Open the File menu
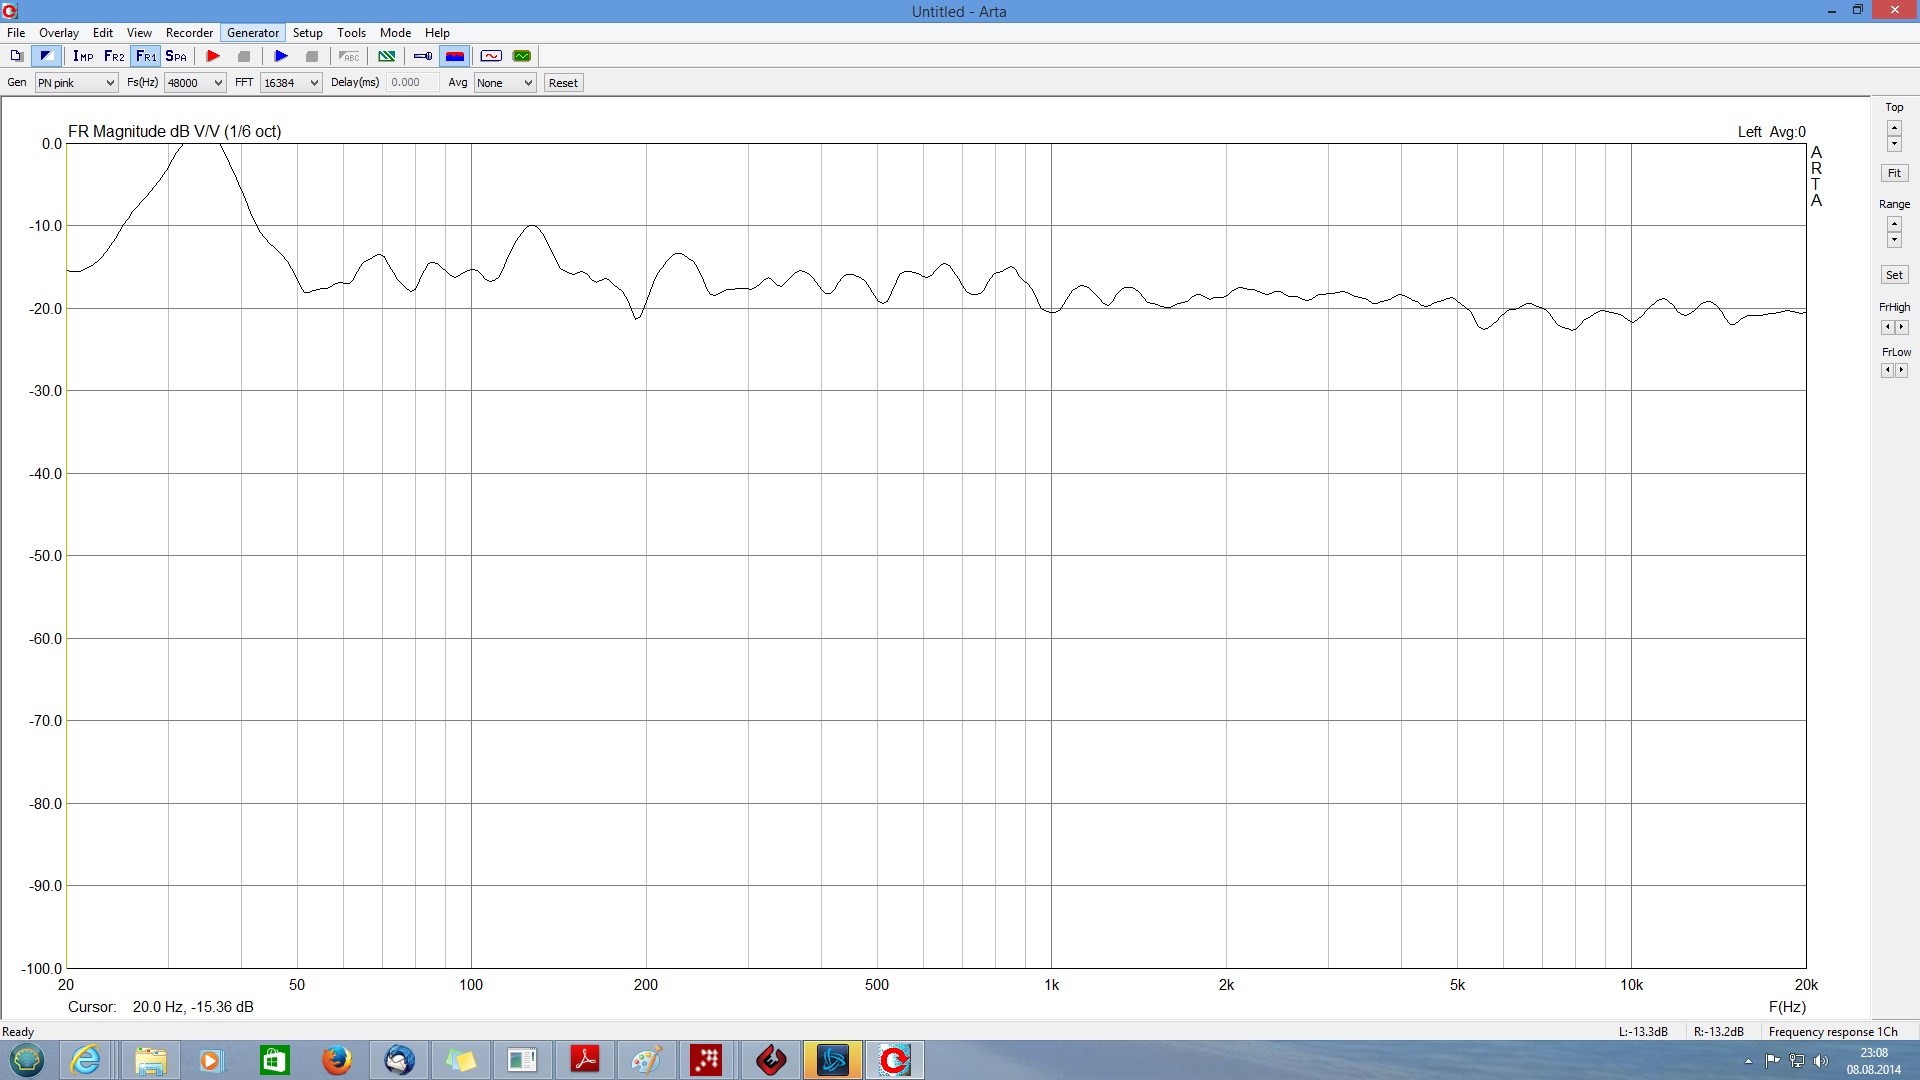Screen dimensions: 1920x1080 point(16,33)
